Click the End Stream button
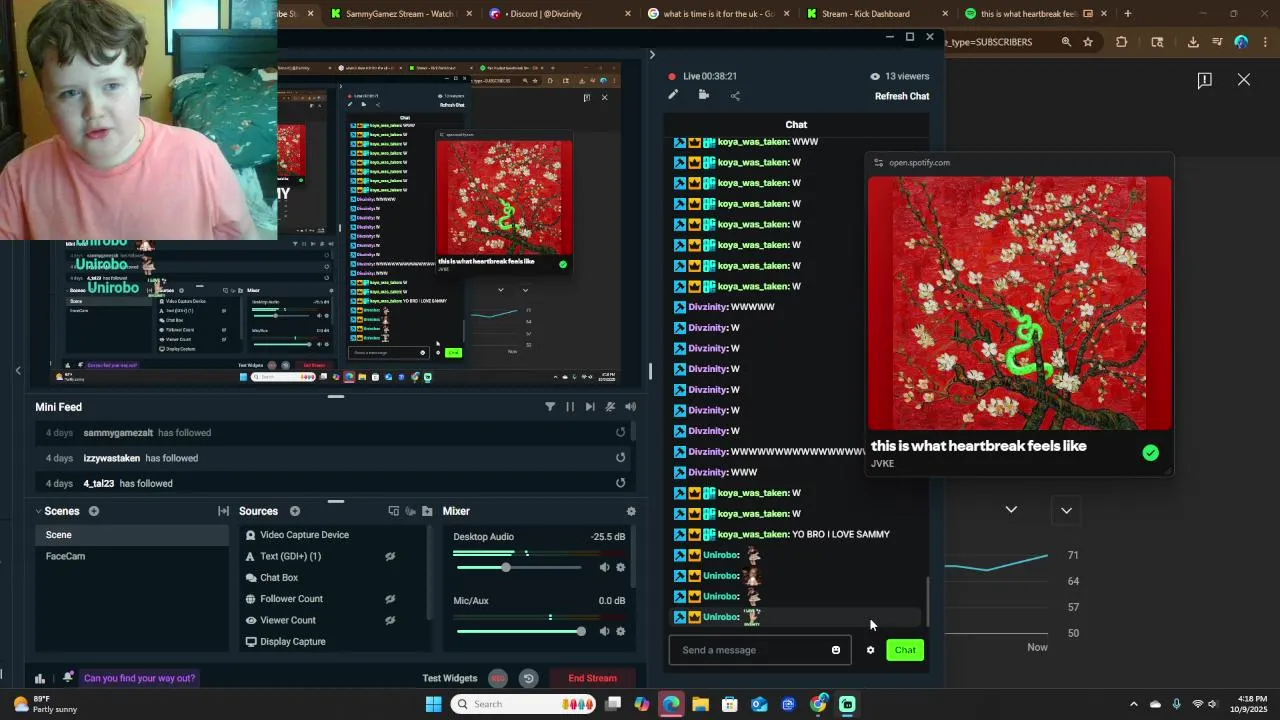 tap(593, 678)
